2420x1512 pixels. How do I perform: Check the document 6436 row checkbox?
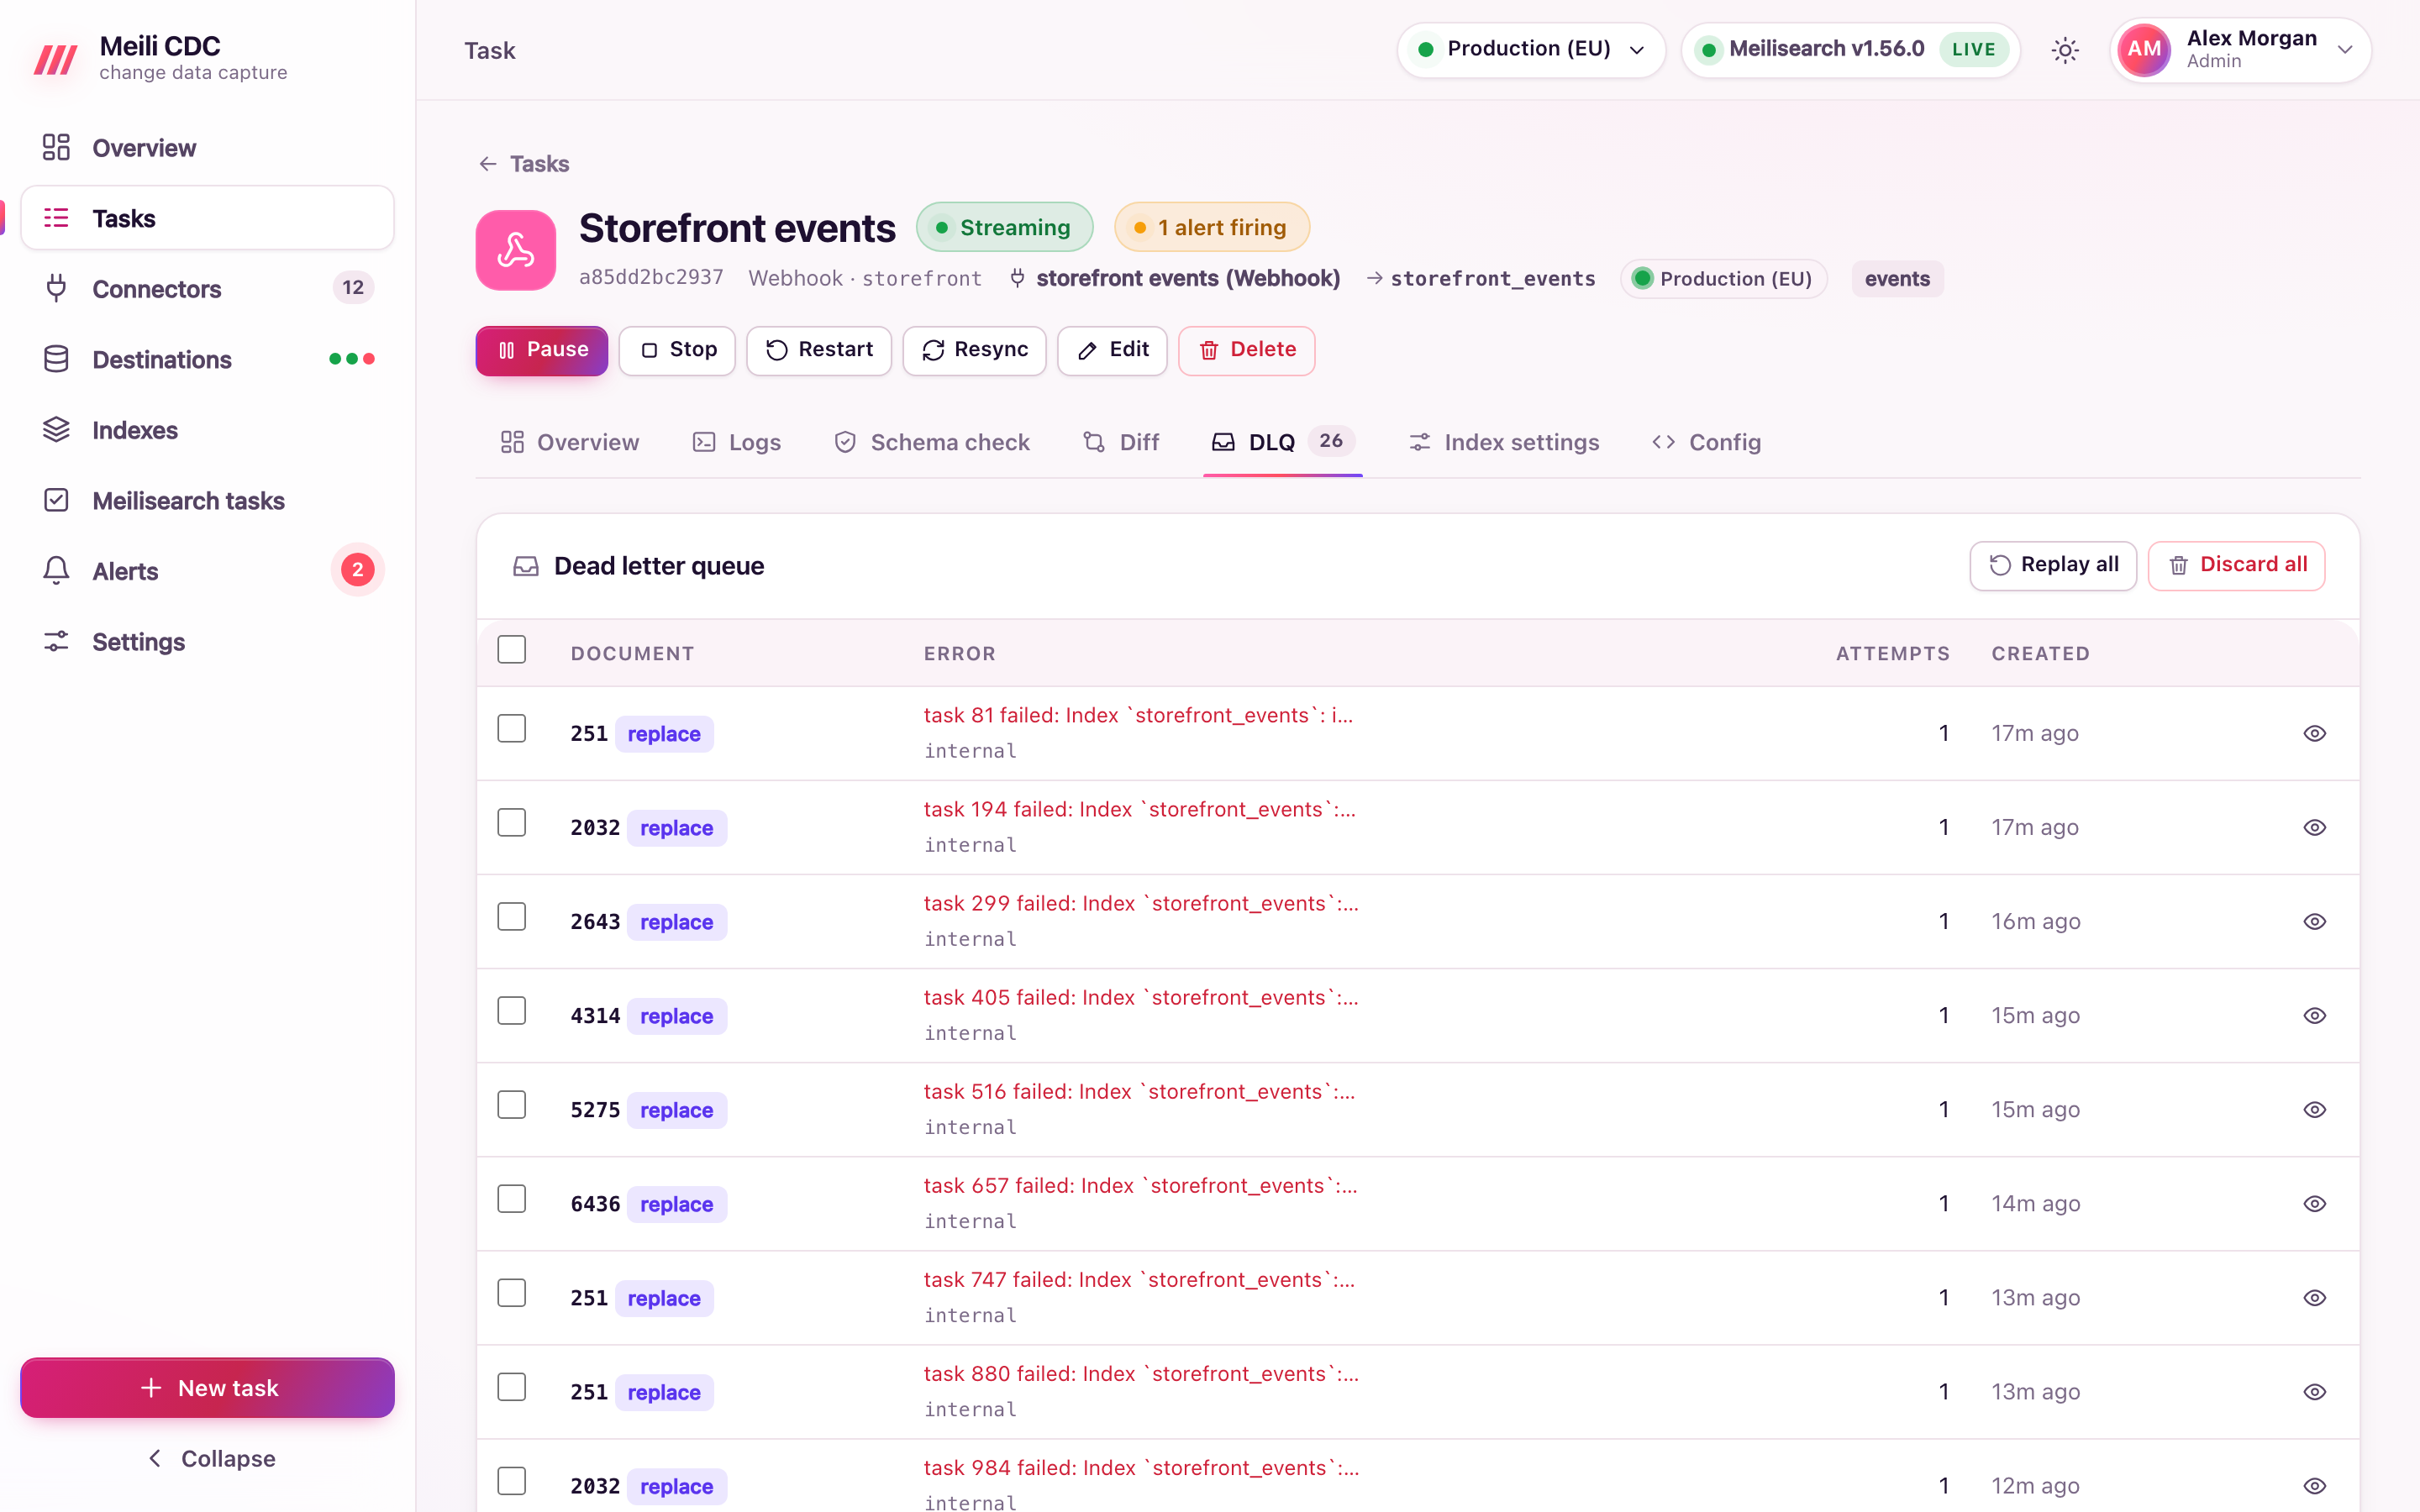512,1199
